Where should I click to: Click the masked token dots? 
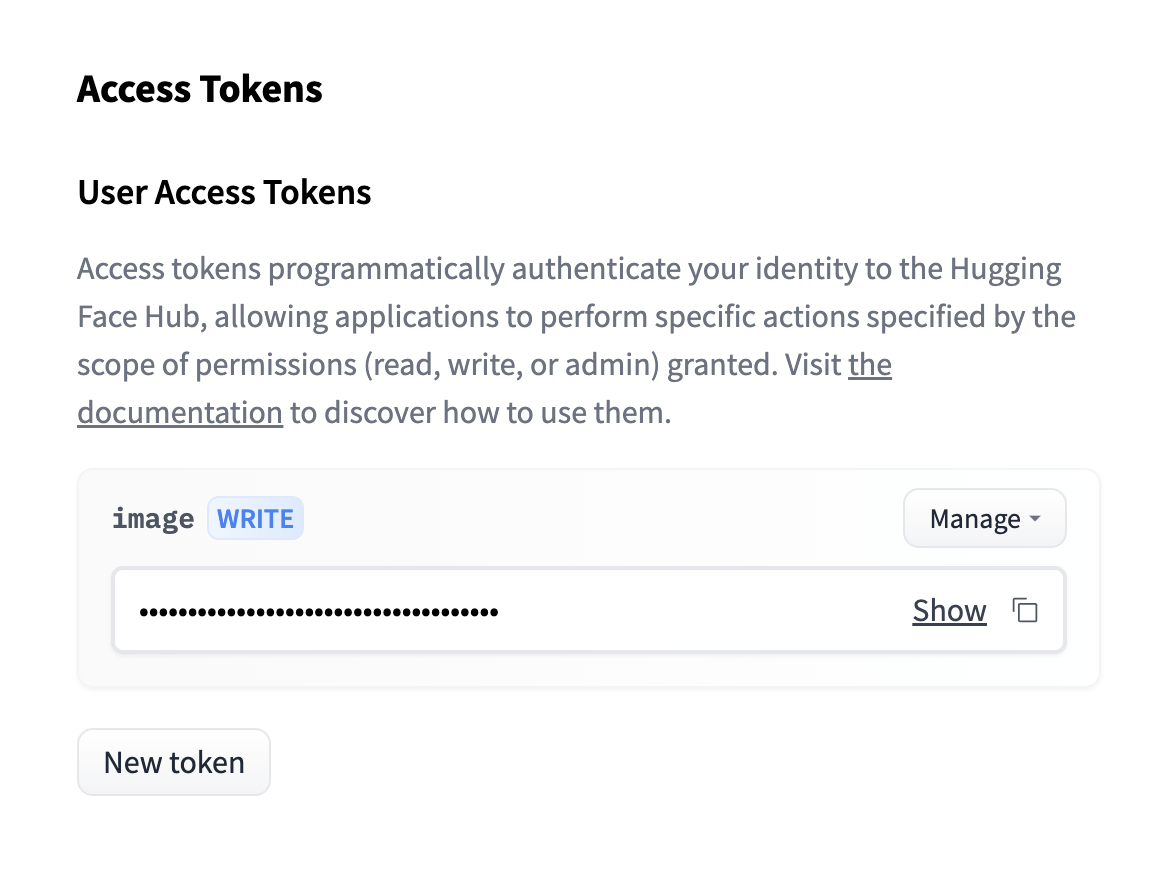pyautogui.click(x=318, y=611)
